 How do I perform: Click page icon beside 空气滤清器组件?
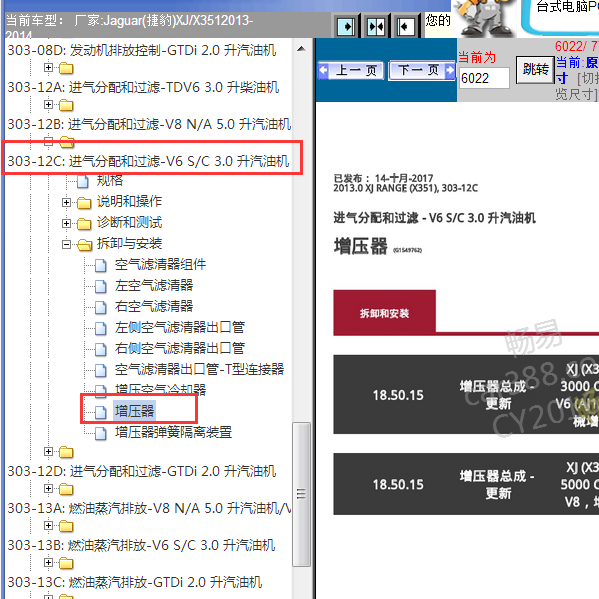point(101,265)
